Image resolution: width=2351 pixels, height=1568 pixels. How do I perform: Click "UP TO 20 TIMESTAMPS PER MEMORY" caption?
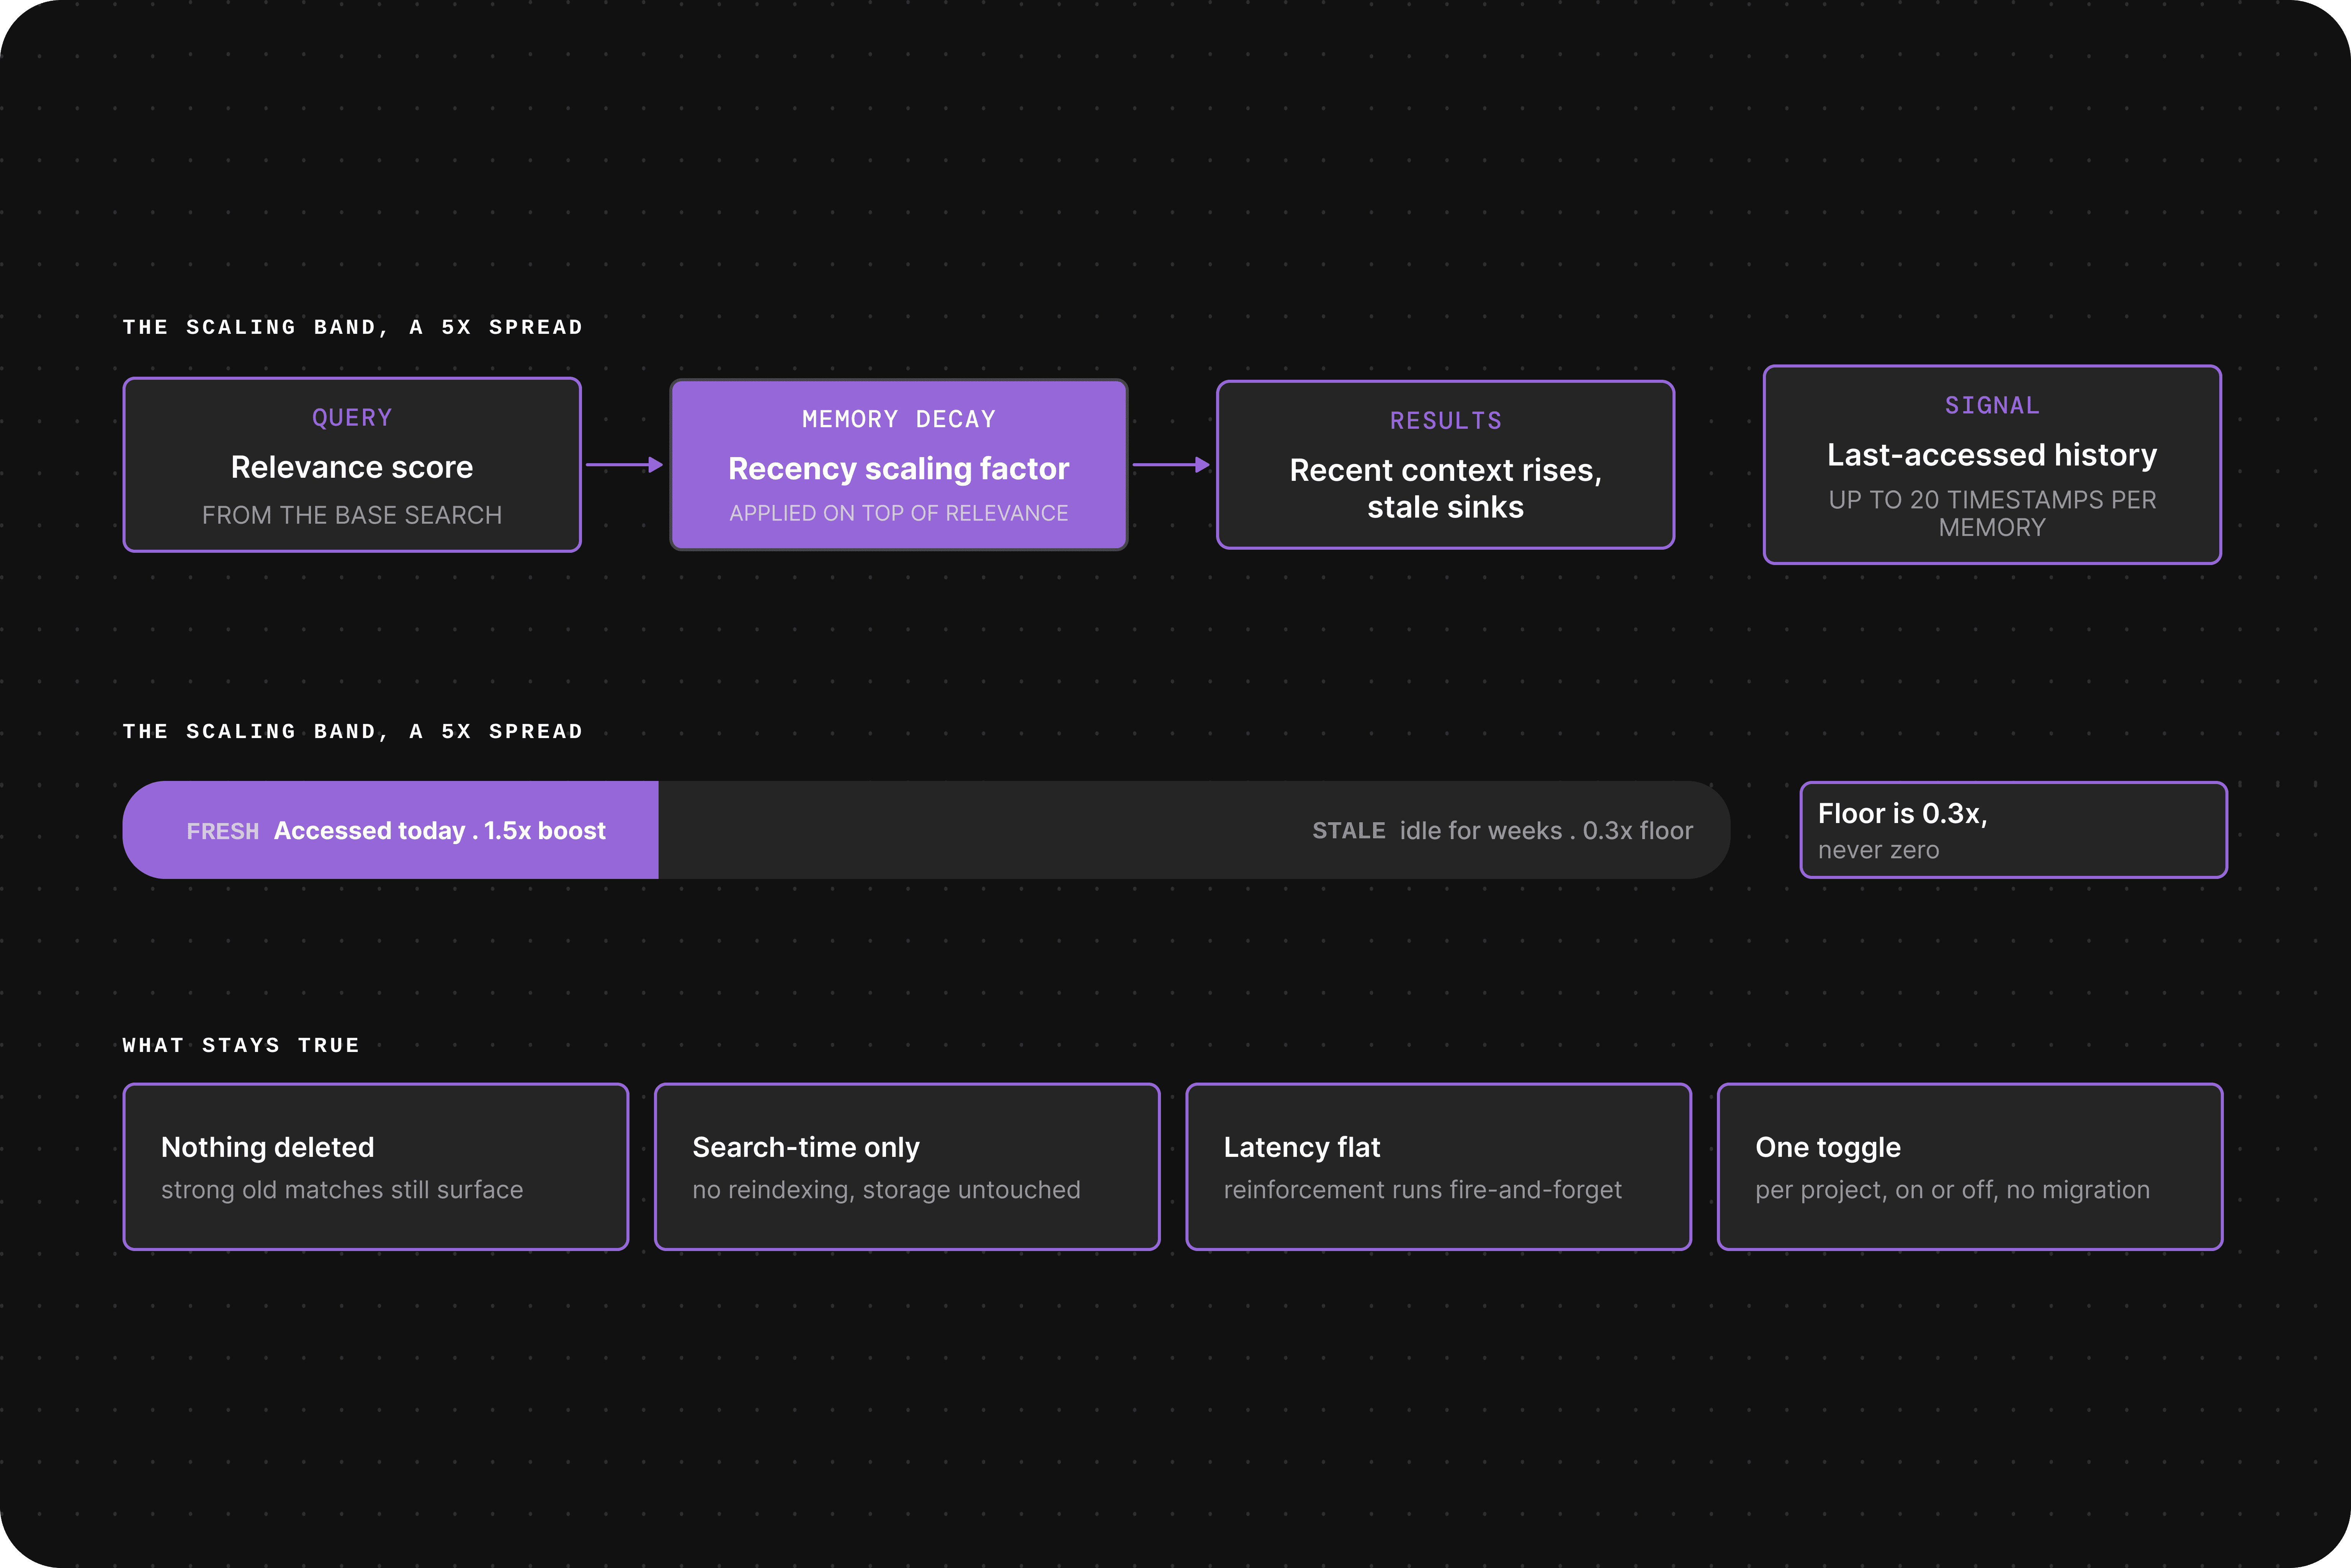coord(1992,513)
